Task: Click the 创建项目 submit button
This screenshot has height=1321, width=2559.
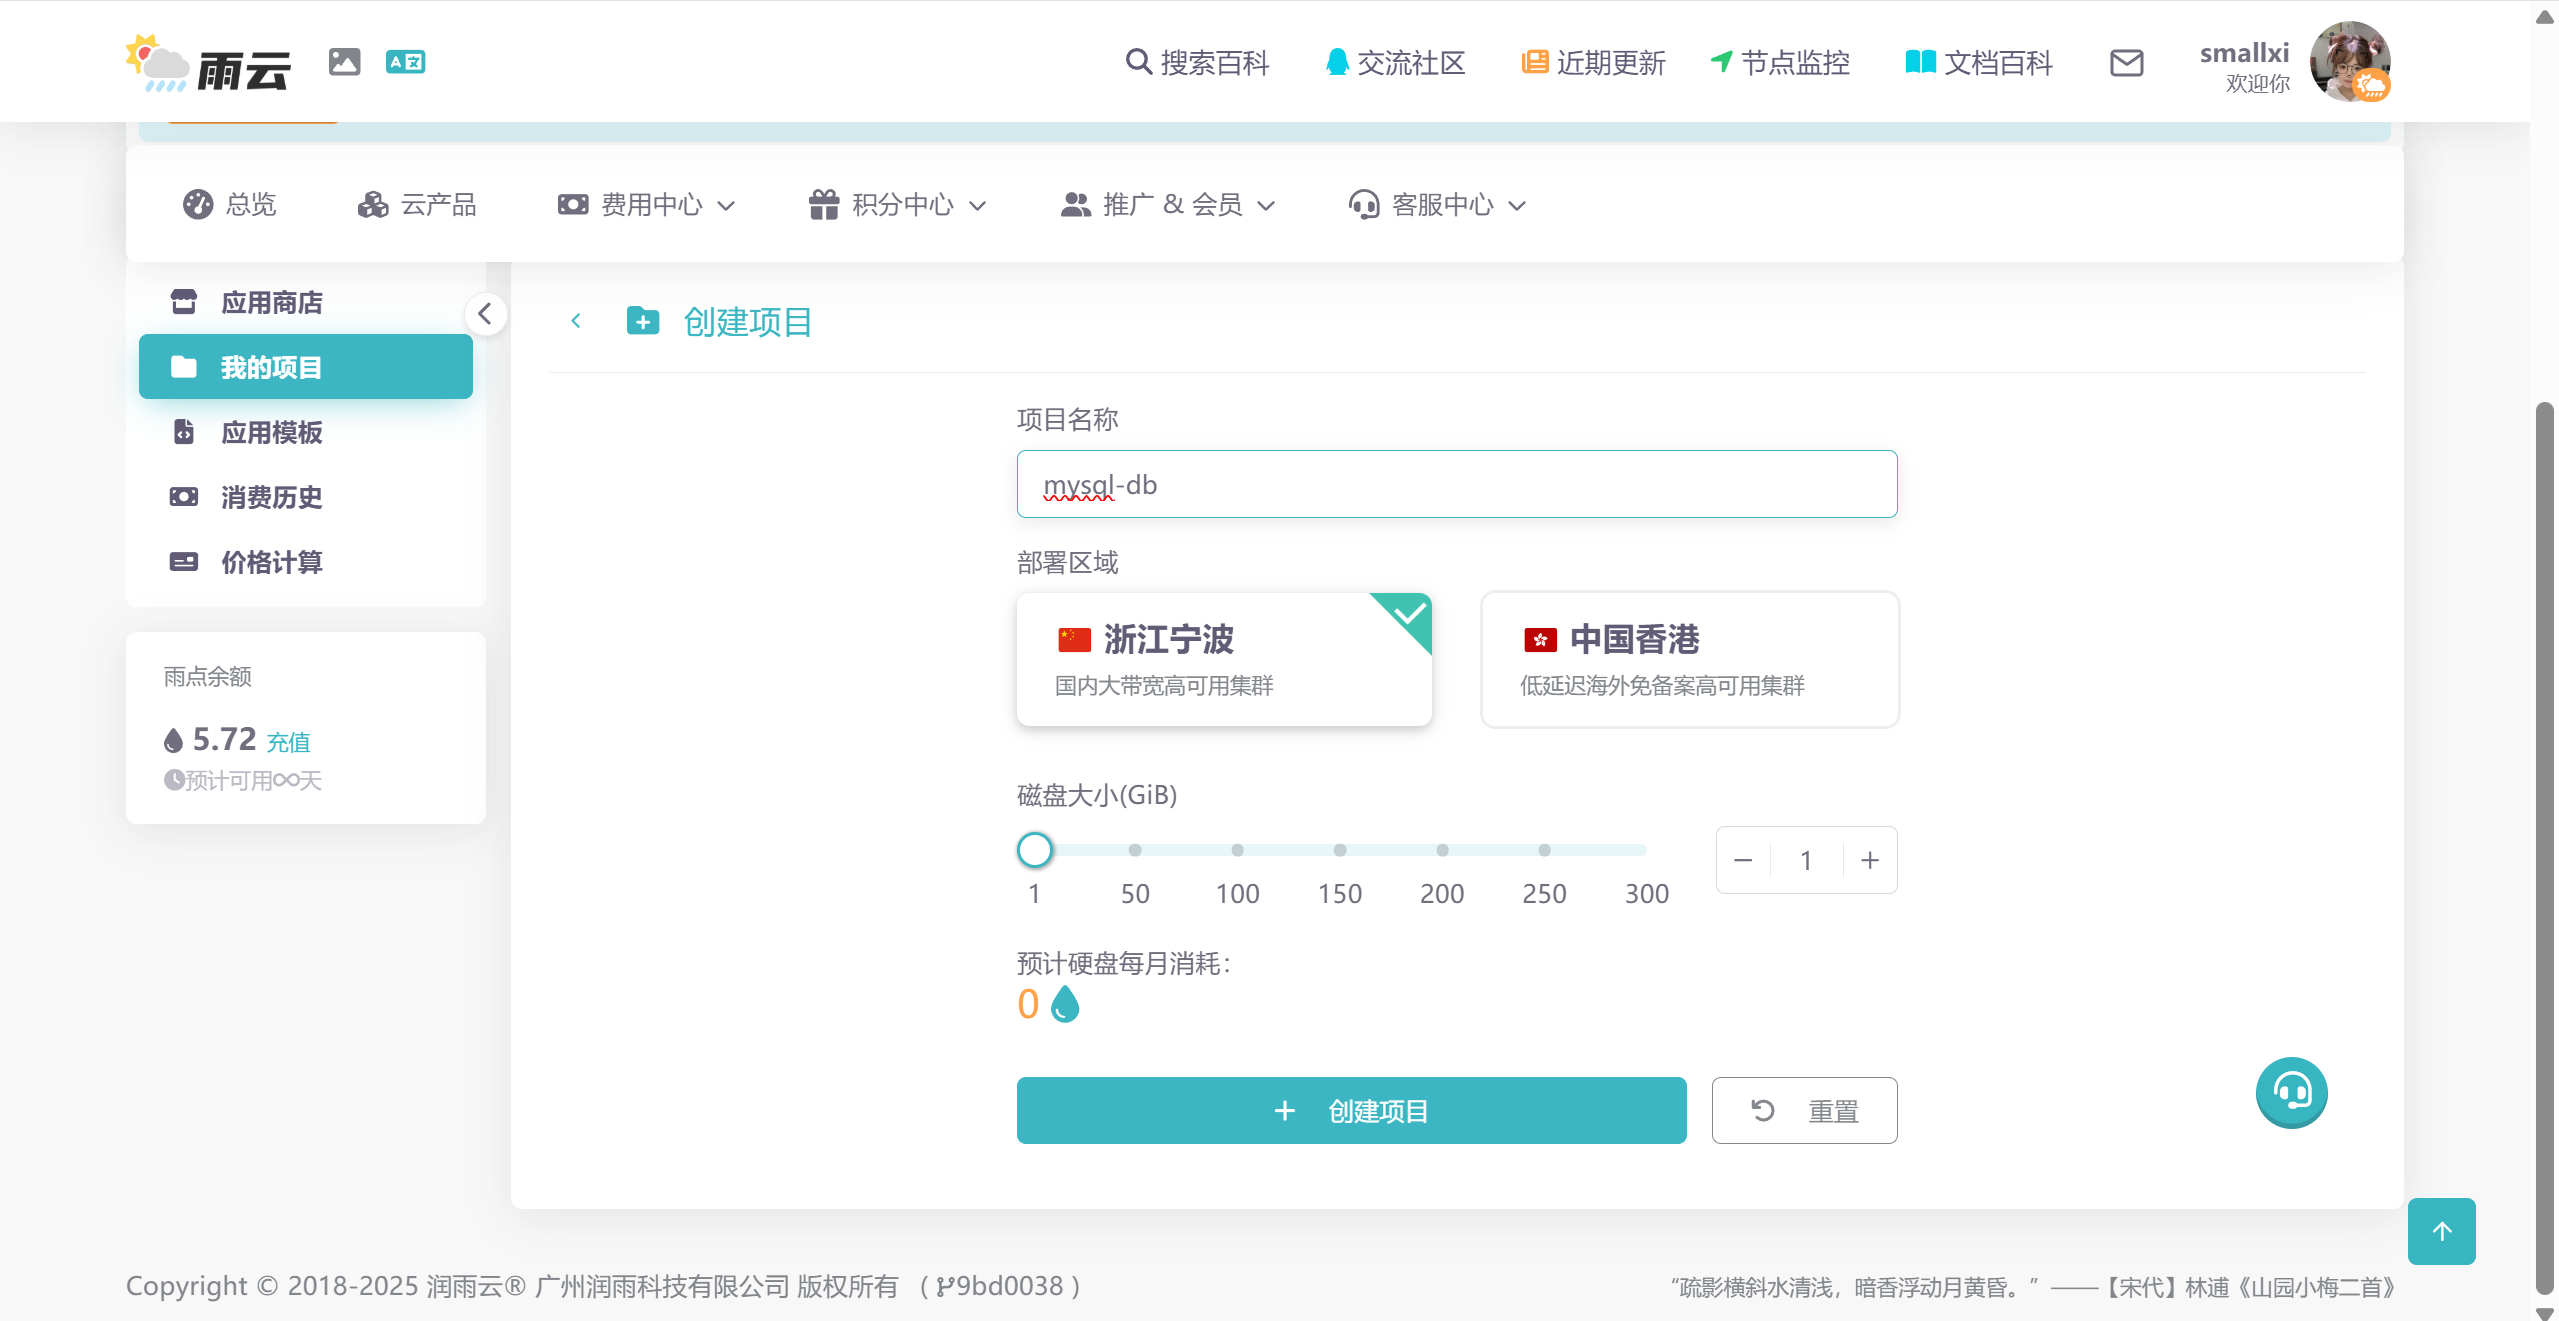Action: tap(1351, 1110)
